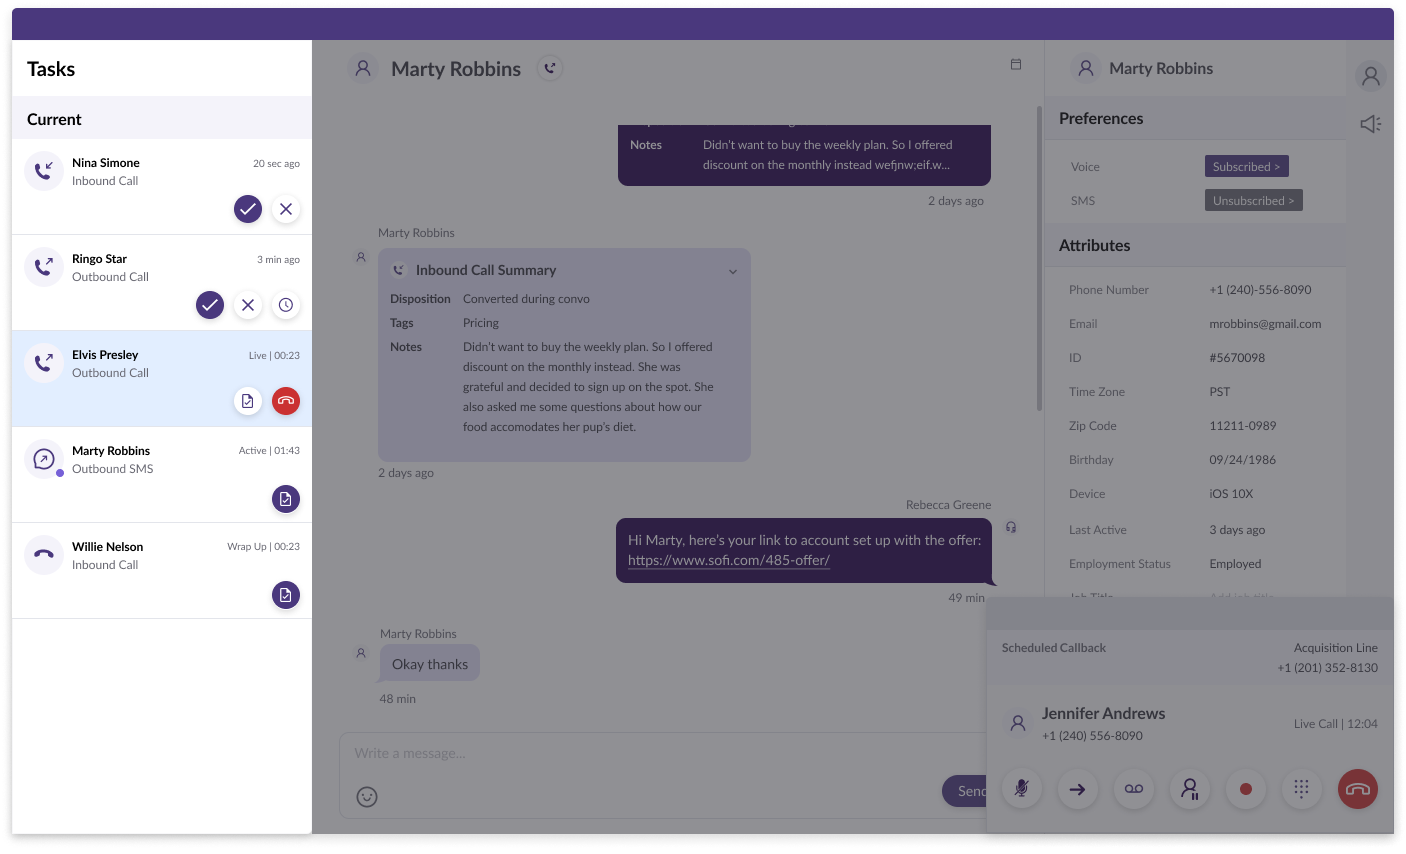
Task: Click the Zip Code value 11211-0989
Action: click(x=1243, y=426)
